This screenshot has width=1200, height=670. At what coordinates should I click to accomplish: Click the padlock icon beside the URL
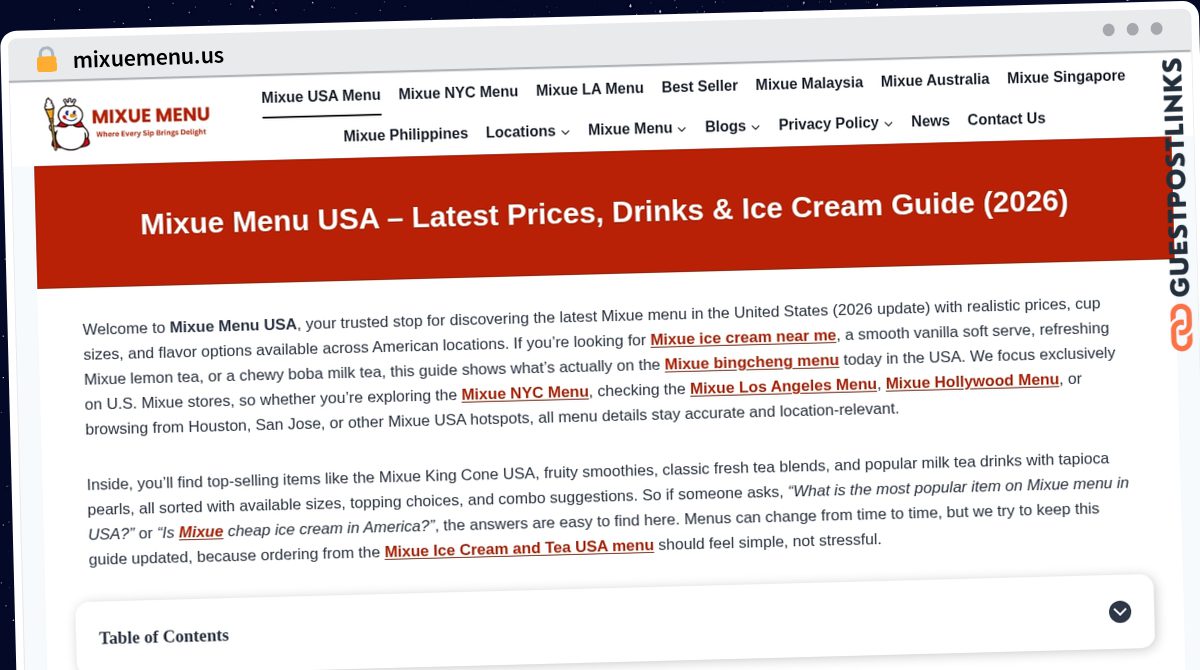click(x=46, y=59)
